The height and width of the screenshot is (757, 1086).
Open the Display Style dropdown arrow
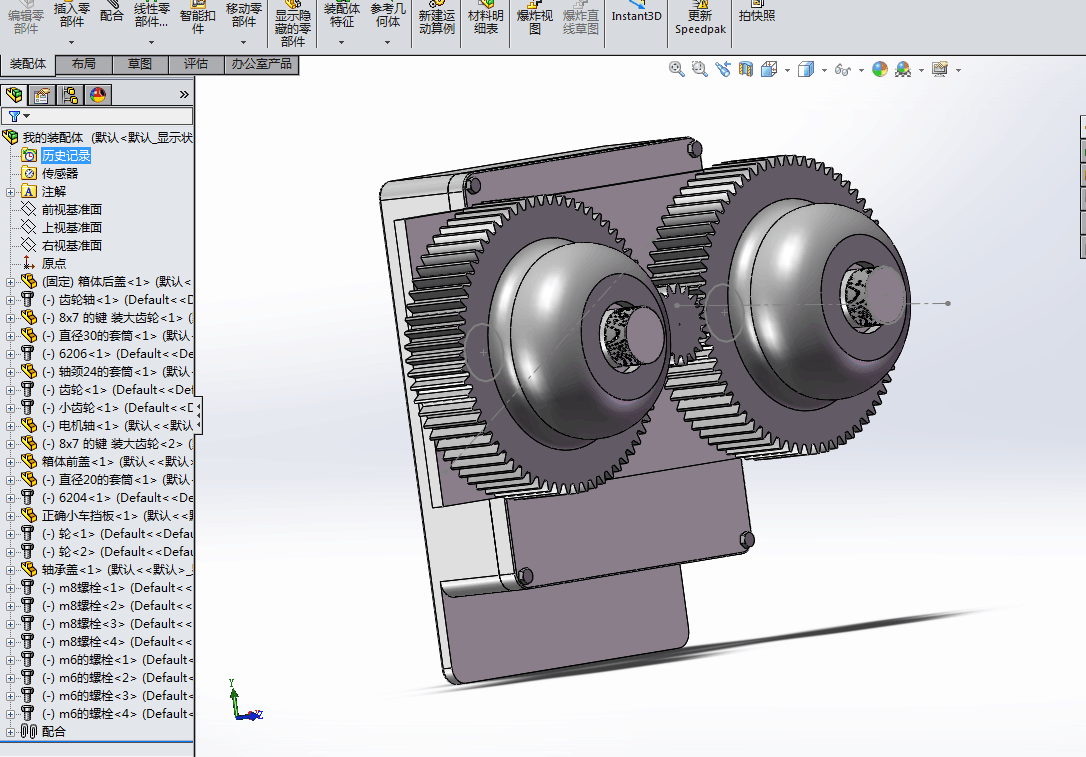(x=824, y=70)
